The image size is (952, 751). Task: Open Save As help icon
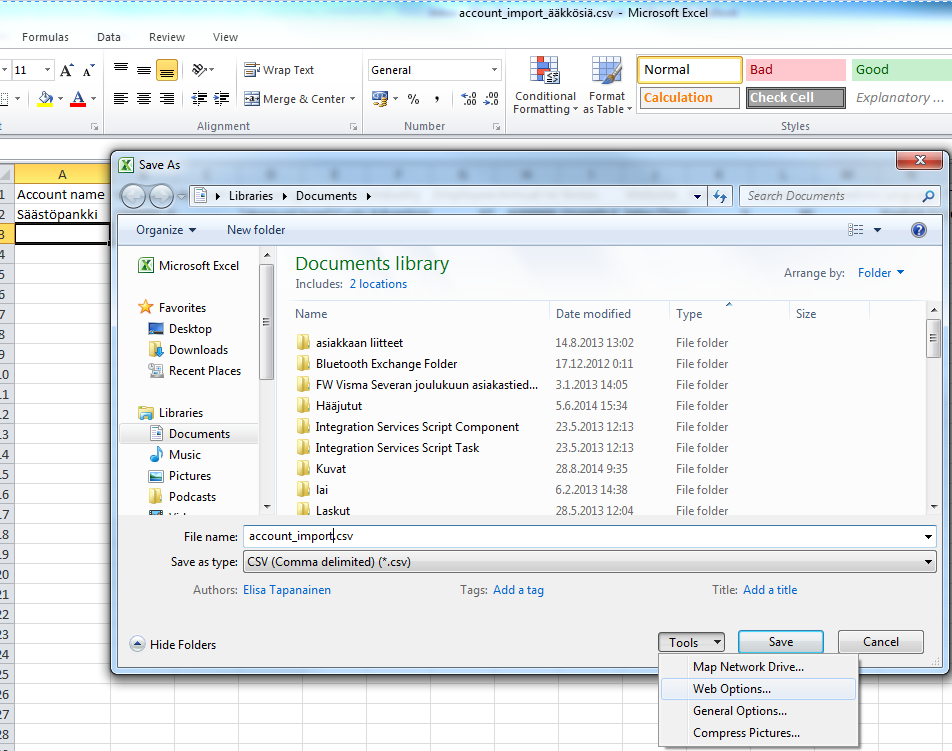[x=919, y=230]
